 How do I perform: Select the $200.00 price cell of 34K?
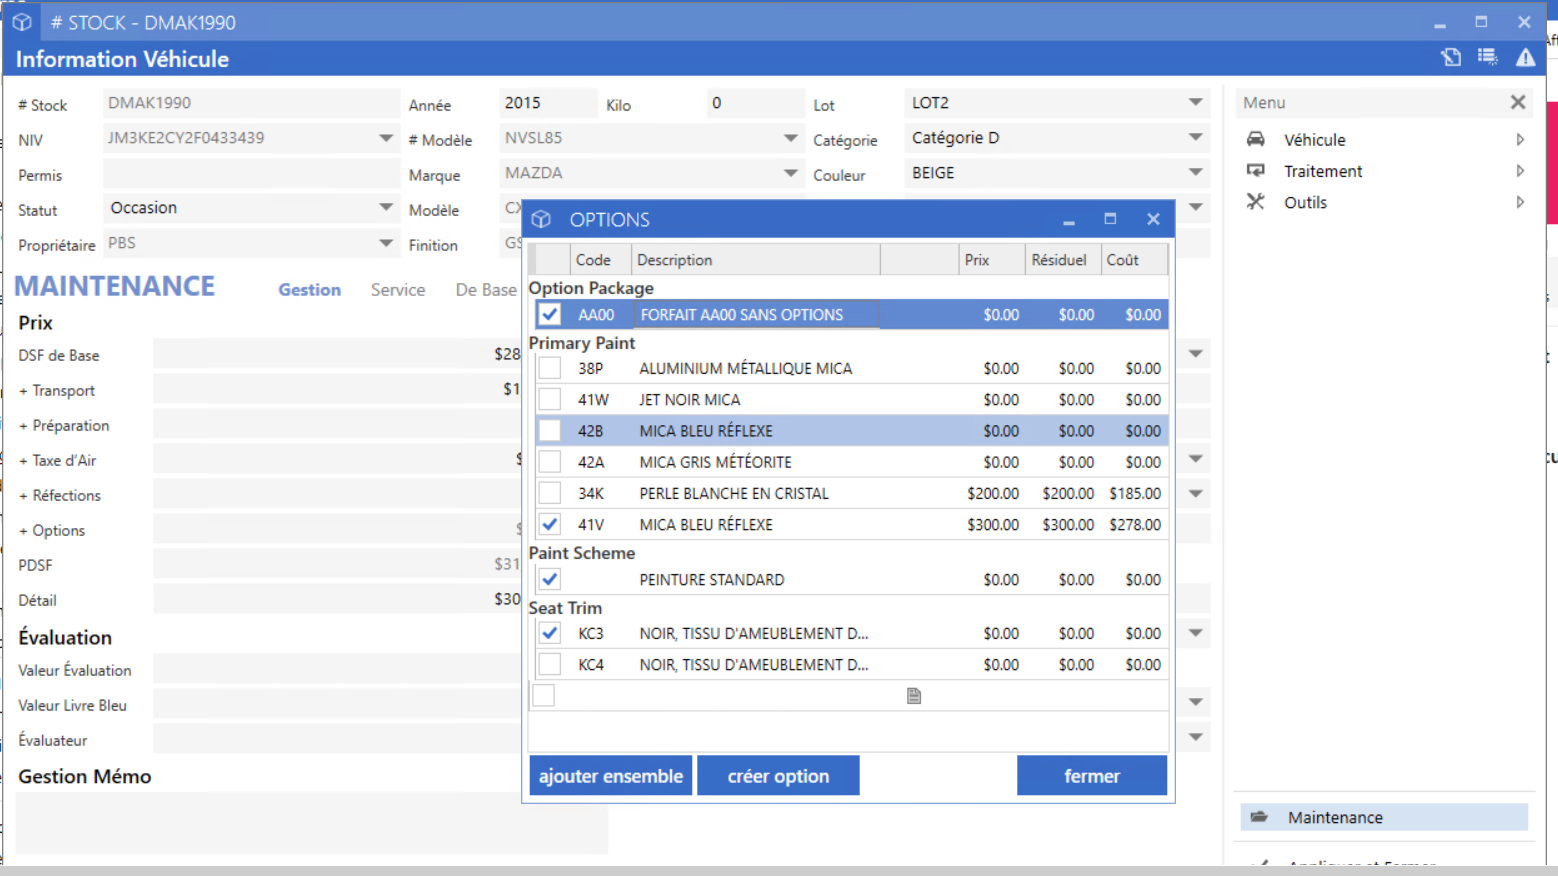pos(993,493)
